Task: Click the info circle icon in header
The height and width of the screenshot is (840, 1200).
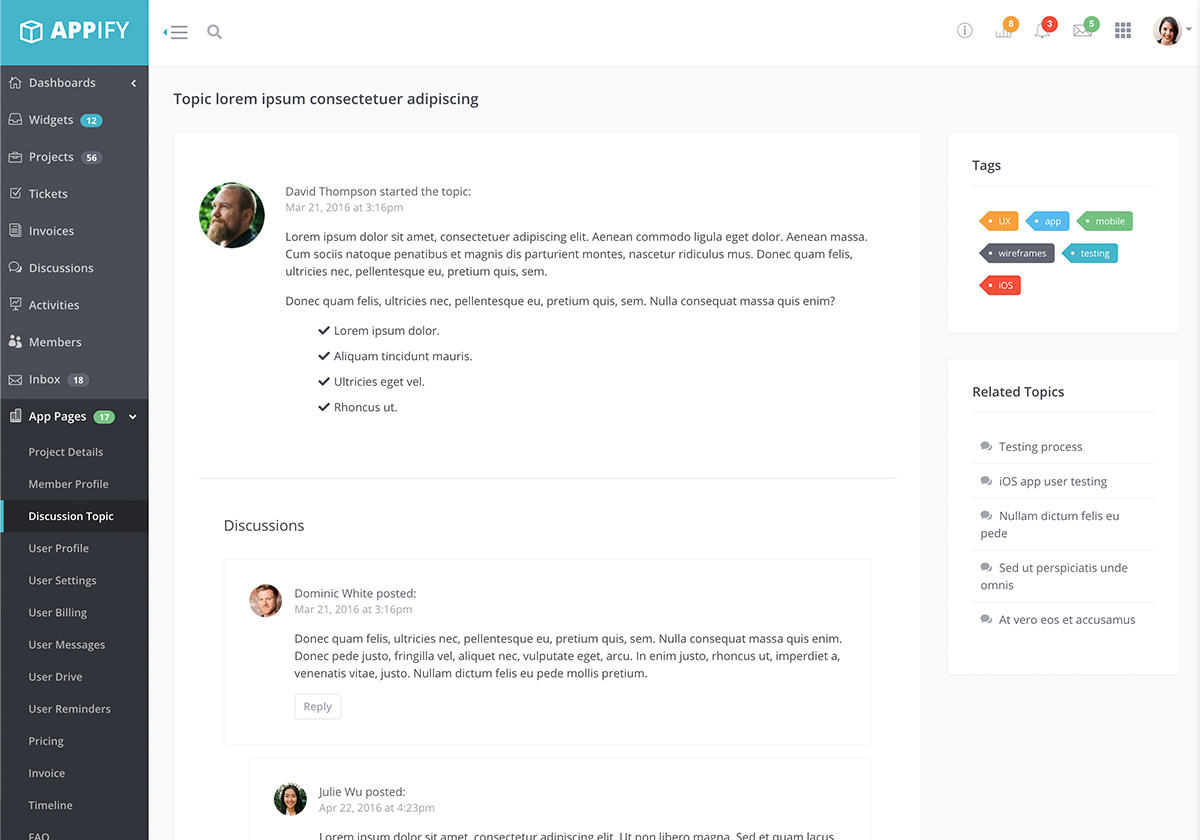Action: point(964,31)
